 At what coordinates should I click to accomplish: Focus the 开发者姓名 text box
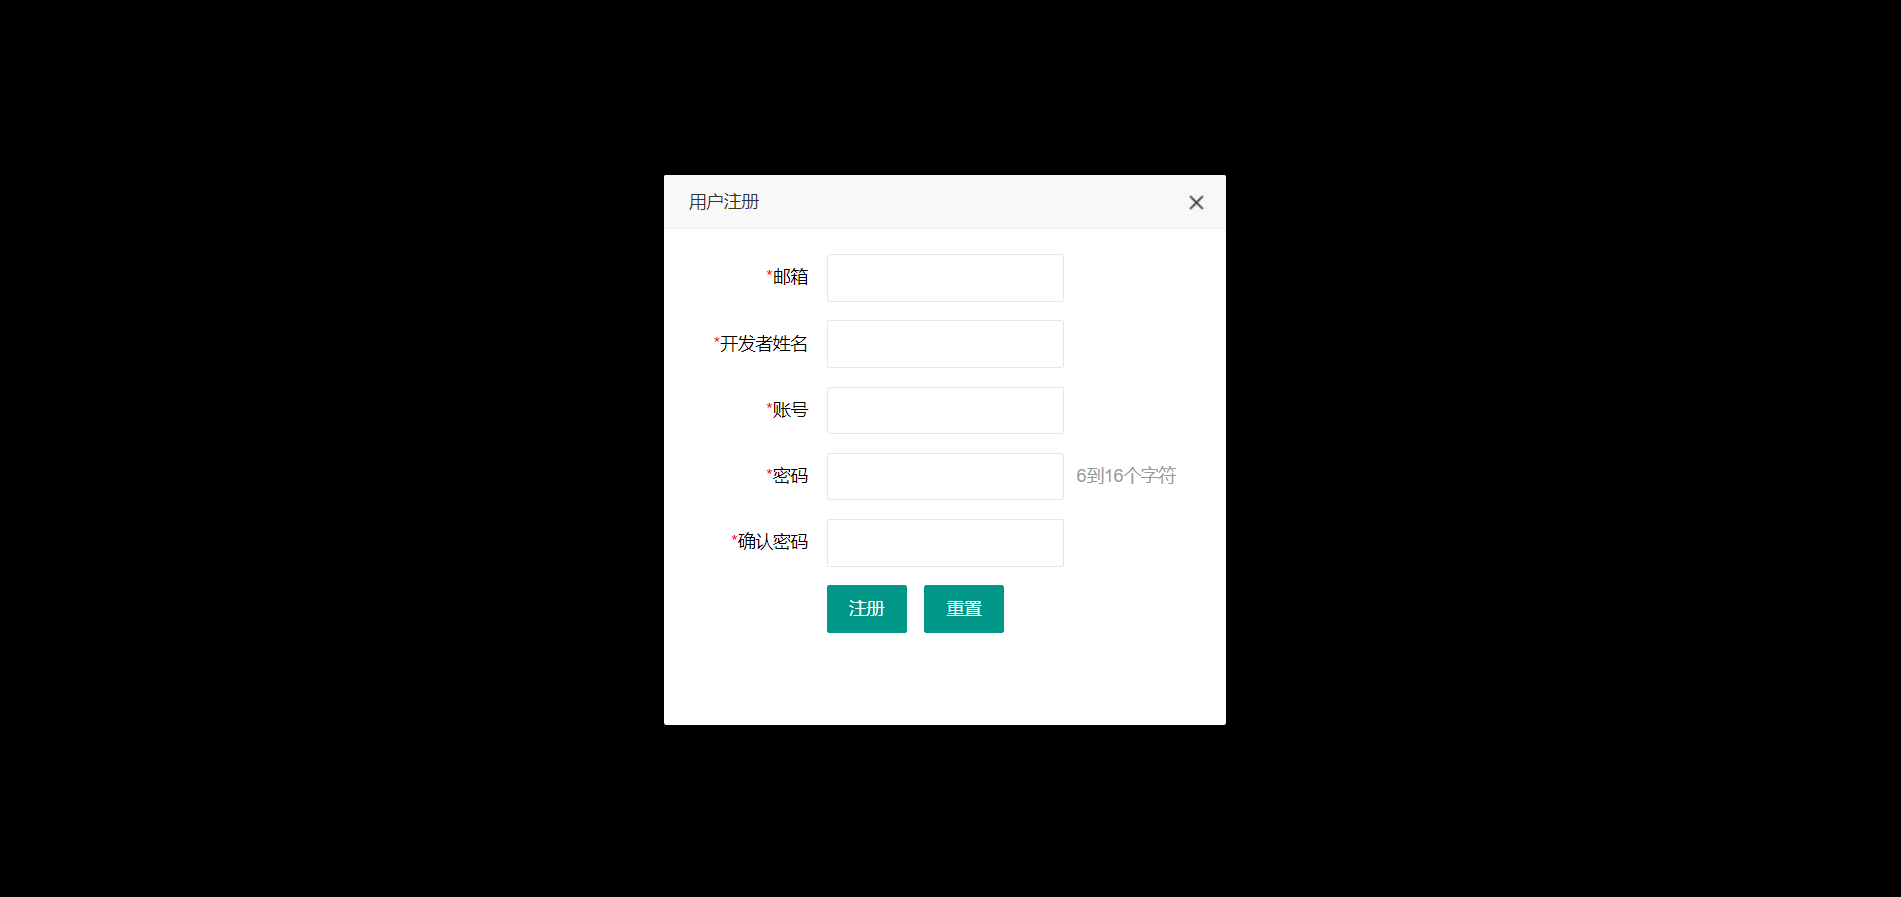tap(945, 344)
